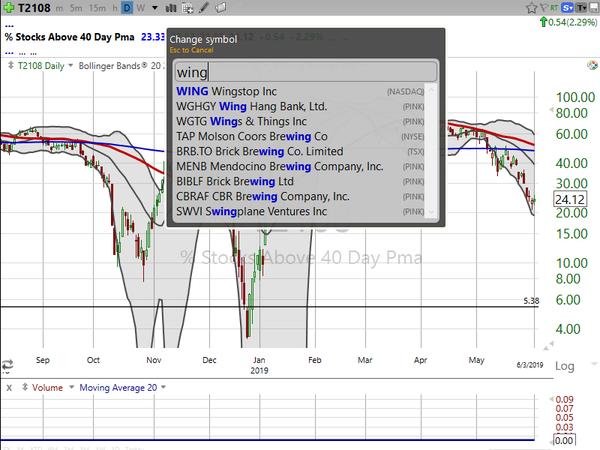The height and width of the screenshot is (450, 600).
Task: Click the bar chart indicators icon
Action: pyautogui.click(x=171, y=8)
